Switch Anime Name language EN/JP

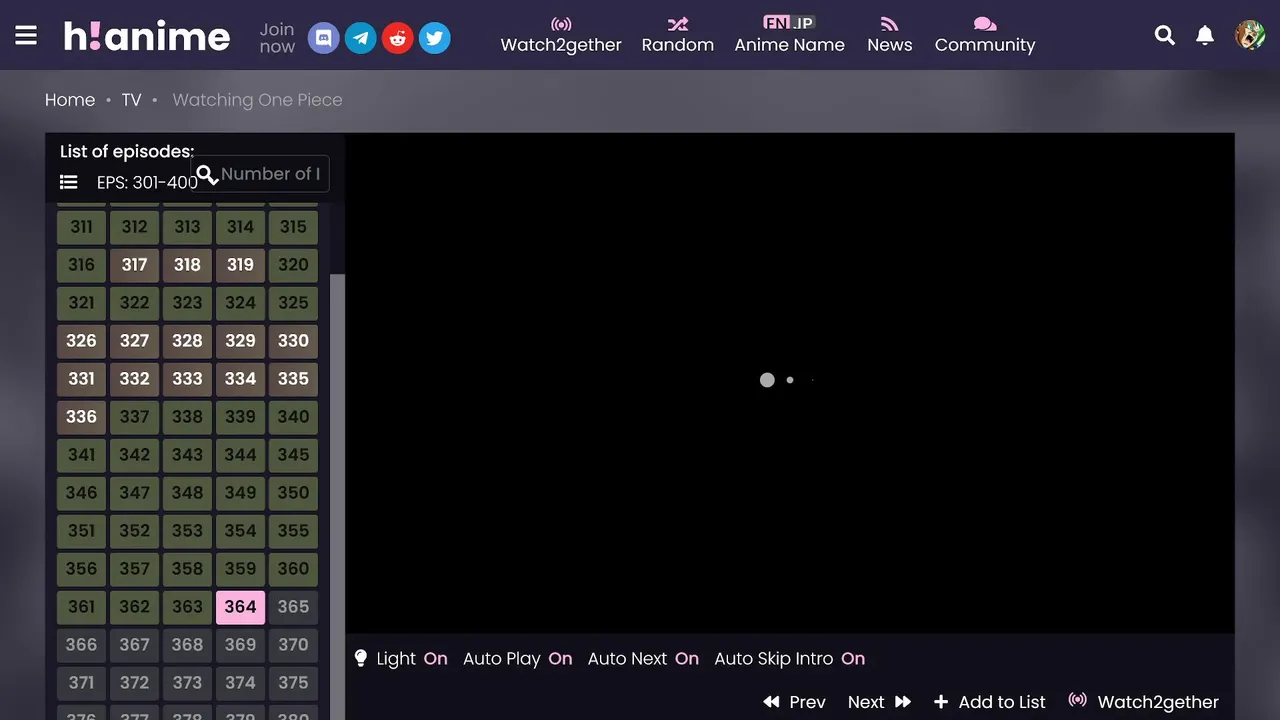click(790, 36)
